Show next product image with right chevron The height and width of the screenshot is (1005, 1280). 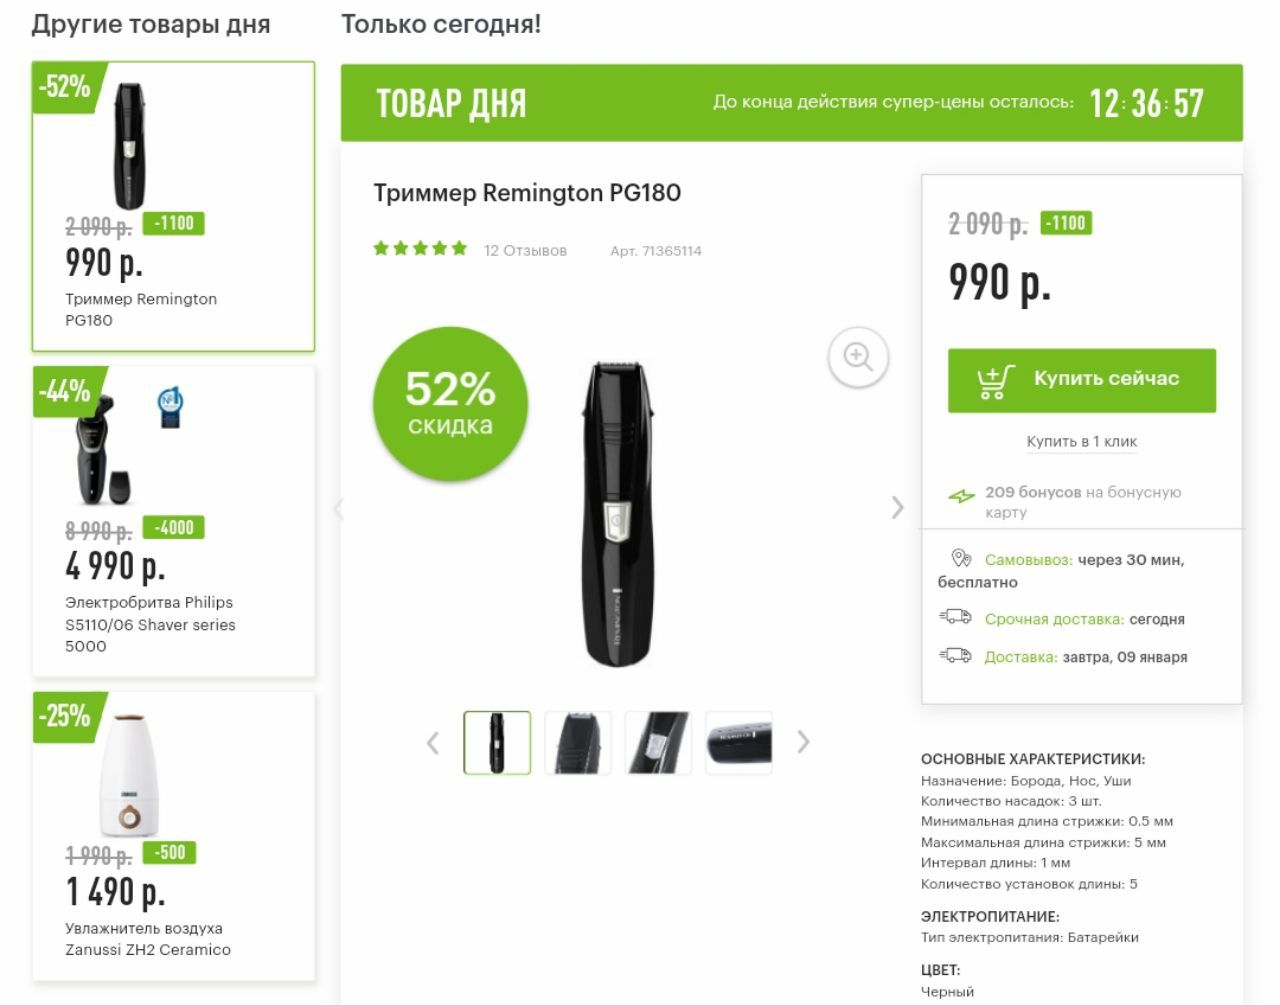897,508
